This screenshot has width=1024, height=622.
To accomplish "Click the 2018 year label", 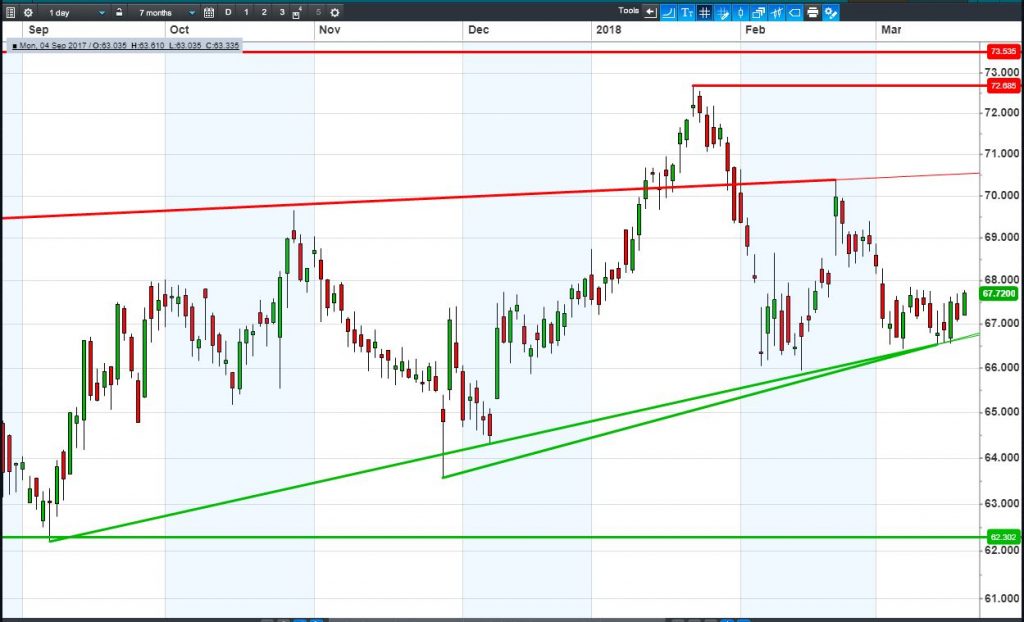I will point(609,30).
